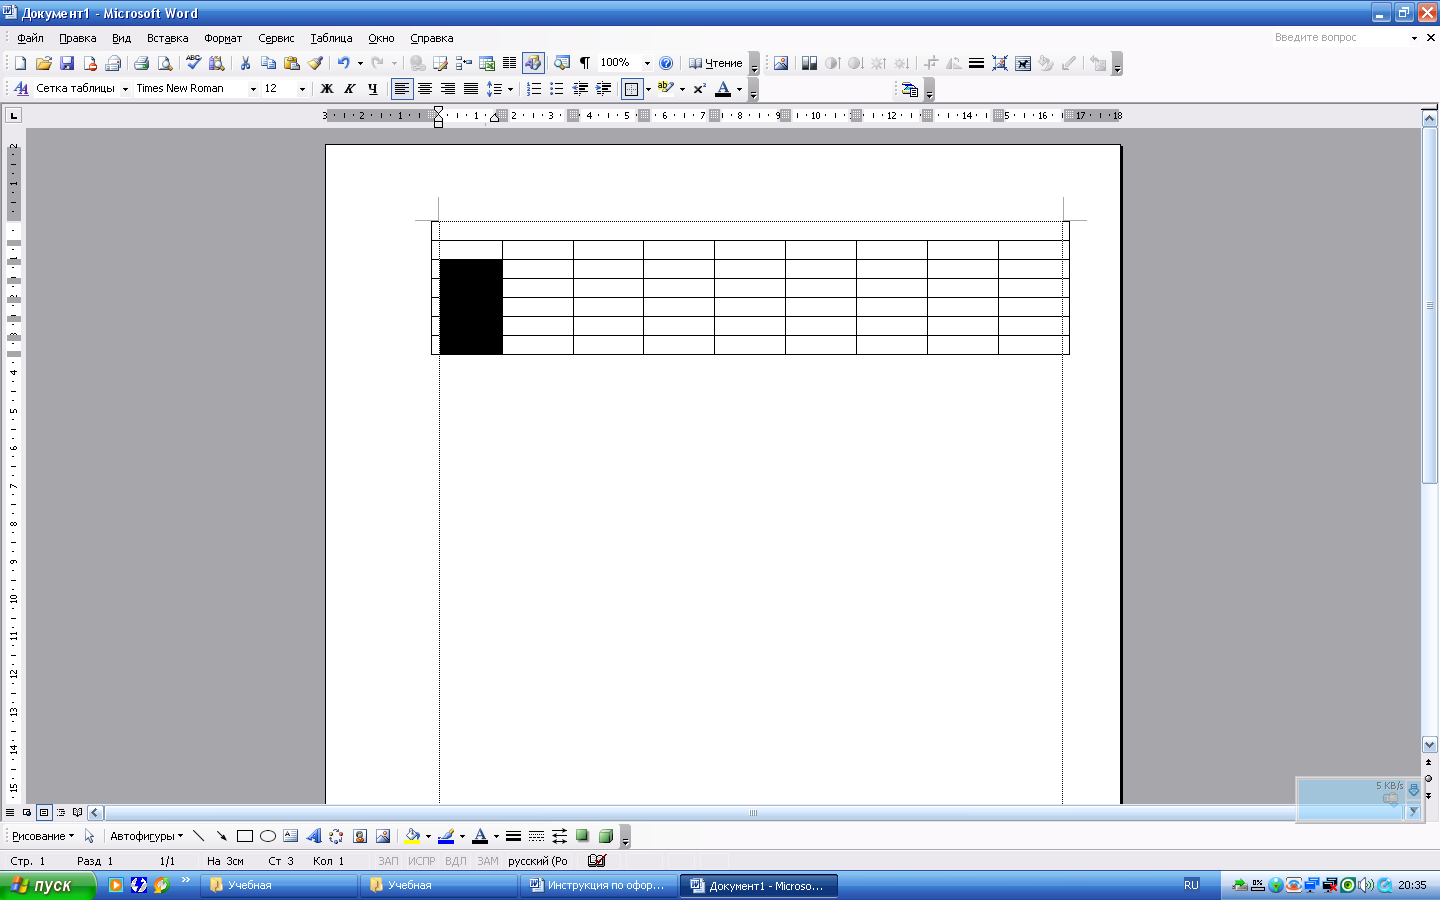The width and height of the screenshot is (1440, 900).
Task: Create a new blank document
Action: (20, 63)
